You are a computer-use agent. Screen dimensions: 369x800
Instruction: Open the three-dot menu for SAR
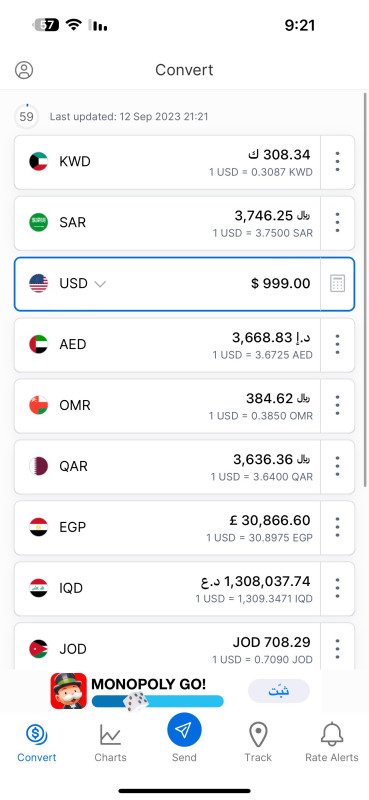coord(337,222)
